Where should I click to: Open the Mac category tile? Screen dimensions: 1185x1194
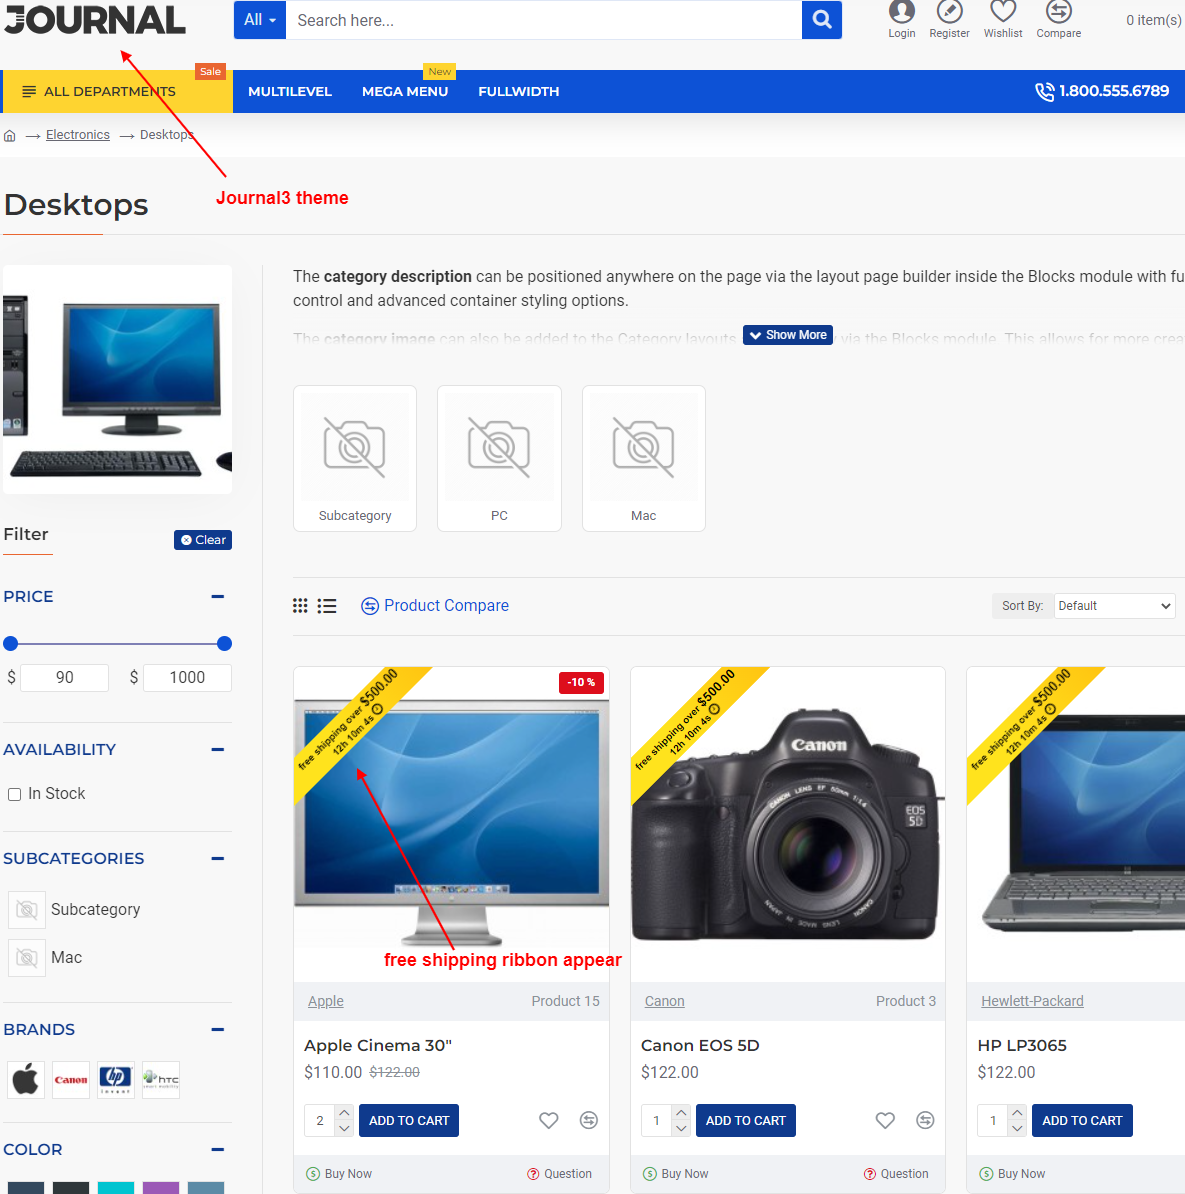644,458
